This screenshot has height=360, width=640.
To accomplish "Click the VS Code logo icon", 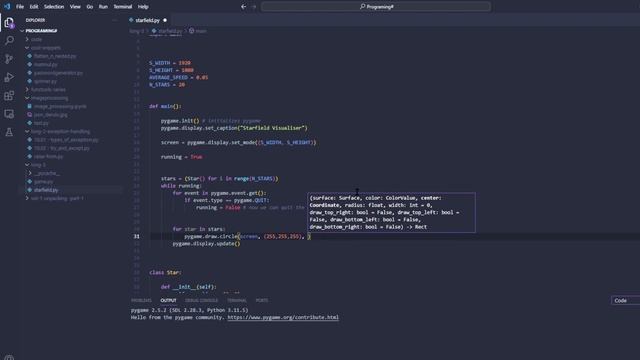I will pyautogui.click(x=7, y=7).
